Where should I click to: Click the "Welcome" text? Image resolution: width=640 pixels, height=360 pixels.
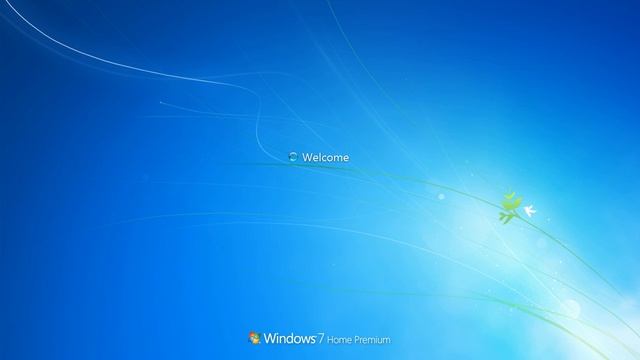pyautogui.click(x=326, y=158)
